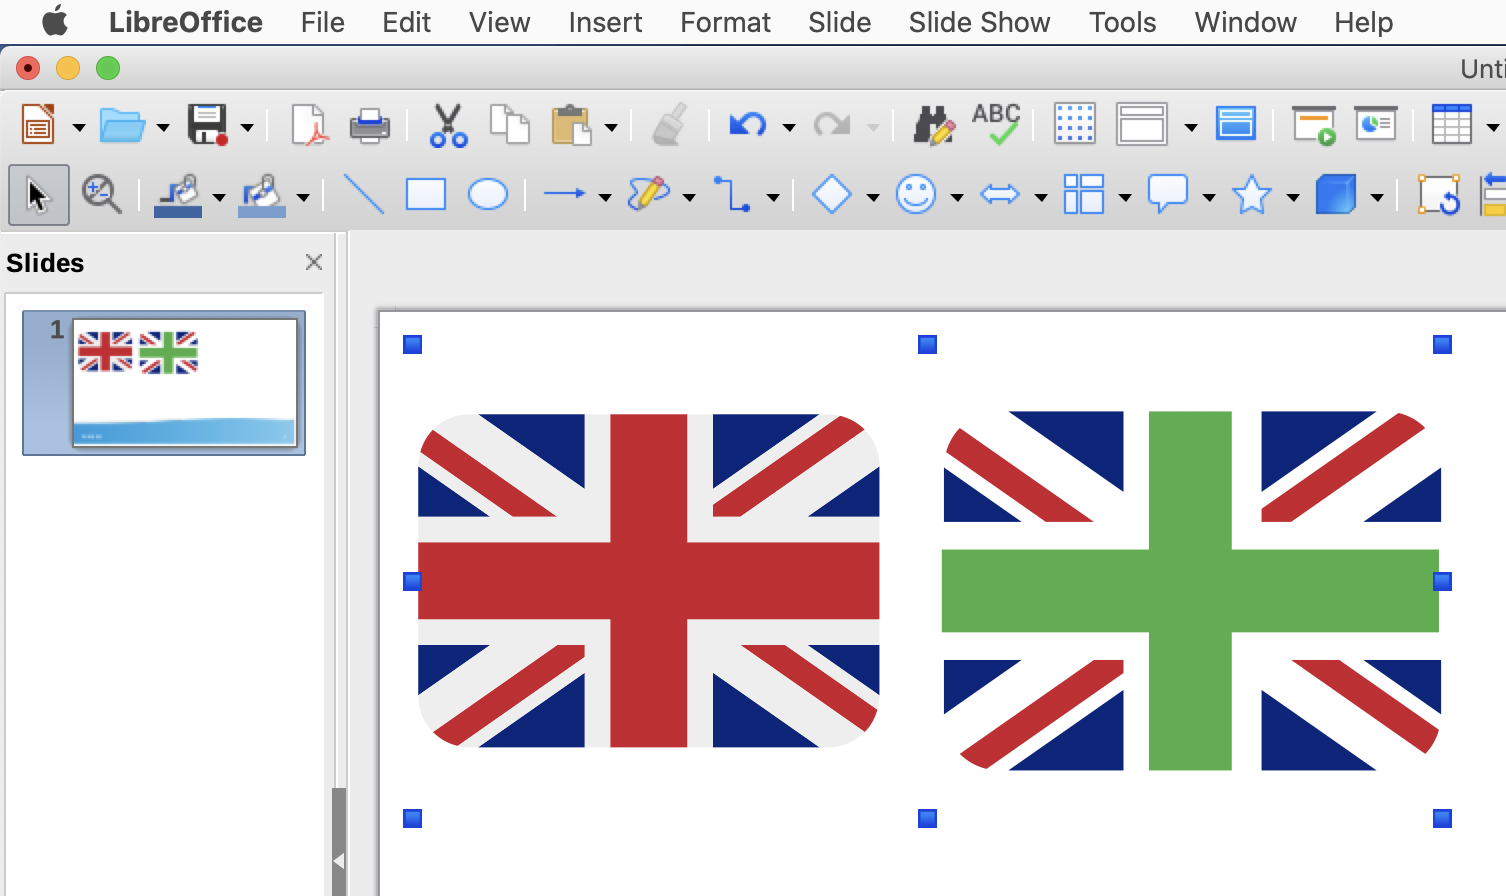Save the document with the floppy icon
Screen dimensions: 1506x896
coord(208,126)
